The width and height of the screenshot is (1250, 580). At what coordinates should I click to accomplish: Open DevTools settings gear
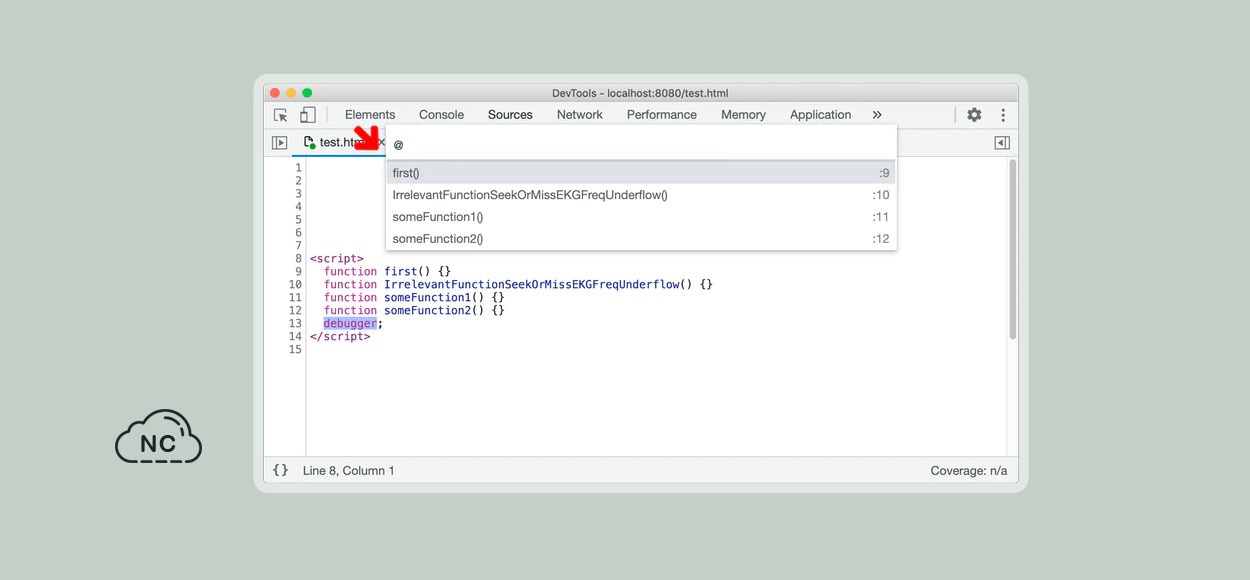(x=974, y=115)
